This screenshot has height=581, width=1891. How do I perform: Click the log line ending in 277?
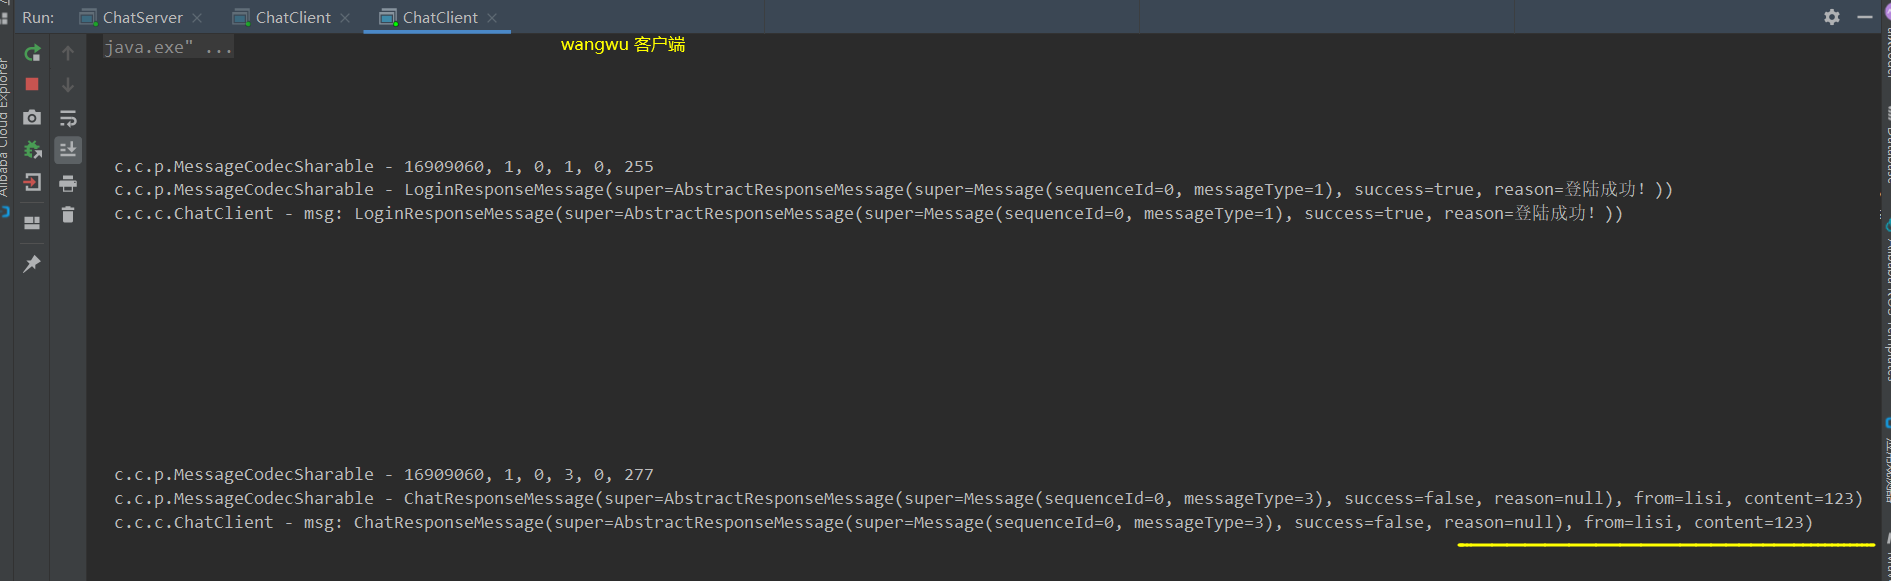coord(384,474)
